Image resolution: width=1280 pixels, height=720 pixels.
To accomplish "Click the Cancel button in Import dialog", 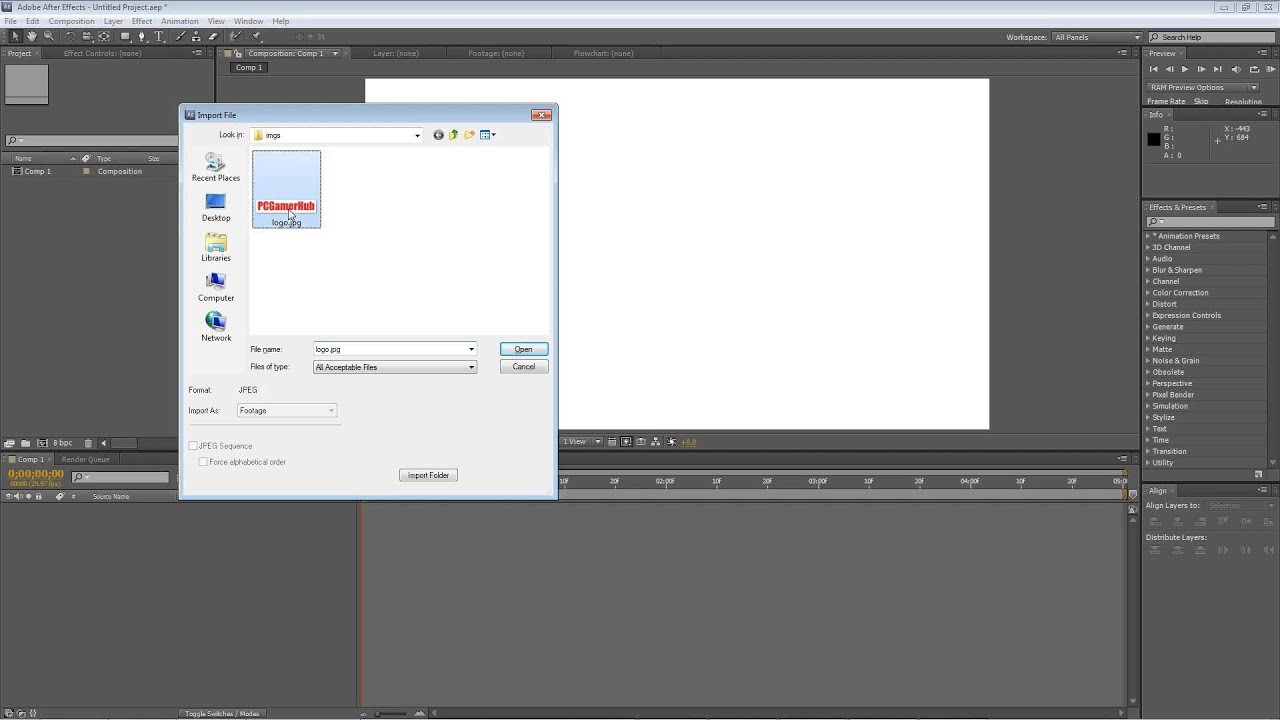I will pos(523,367).
